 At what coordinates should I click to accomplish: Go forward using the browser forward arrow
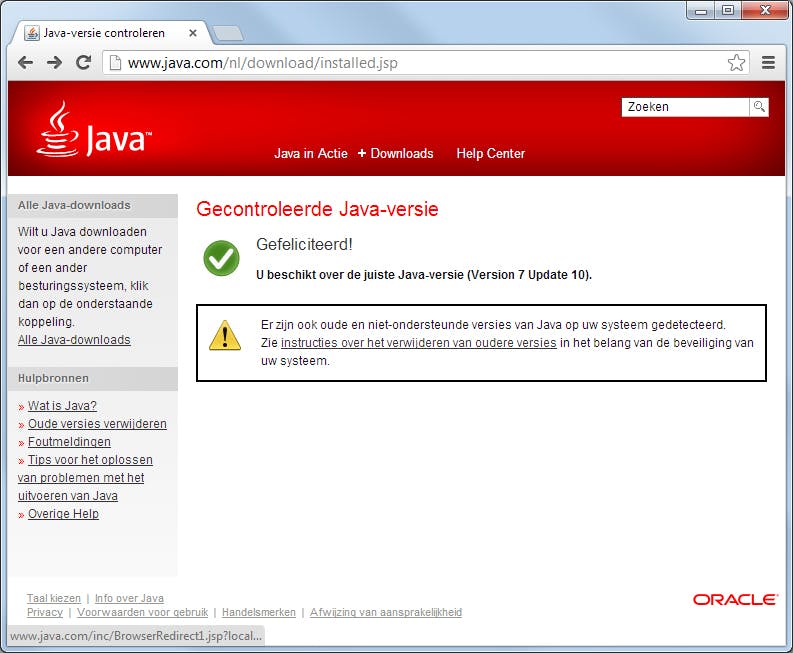(54, 63)
